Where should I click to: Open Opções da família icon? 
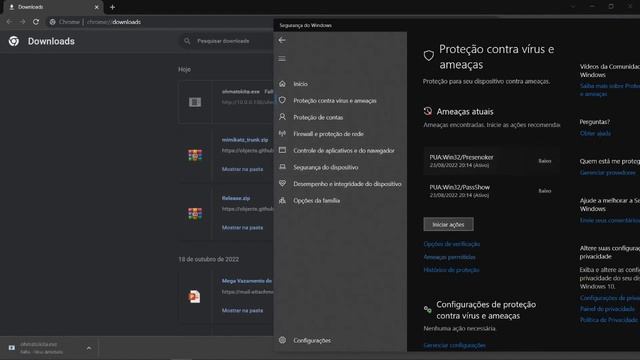point(282,200)
